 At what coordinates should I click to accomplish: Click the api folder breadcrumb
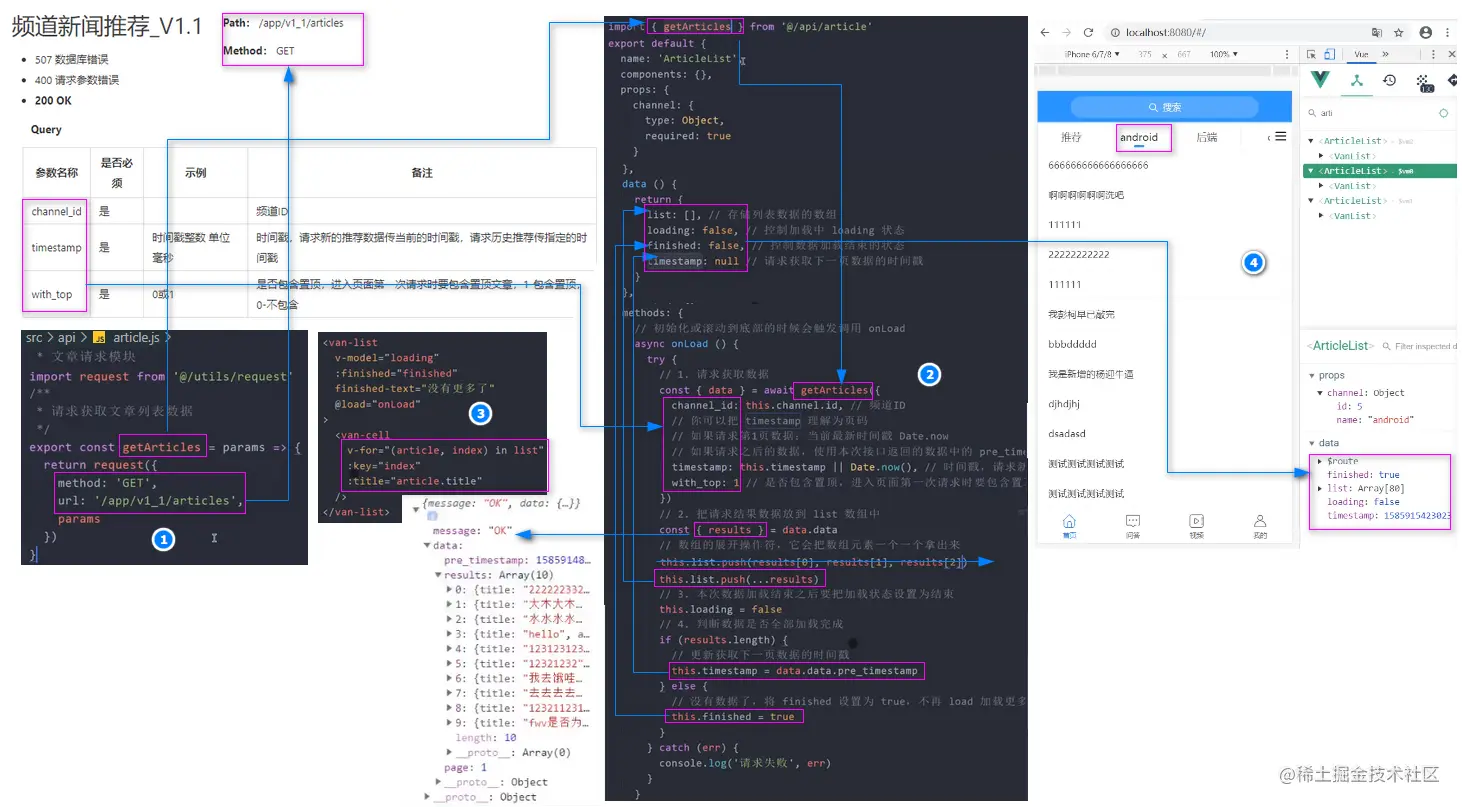pos(66,338)
